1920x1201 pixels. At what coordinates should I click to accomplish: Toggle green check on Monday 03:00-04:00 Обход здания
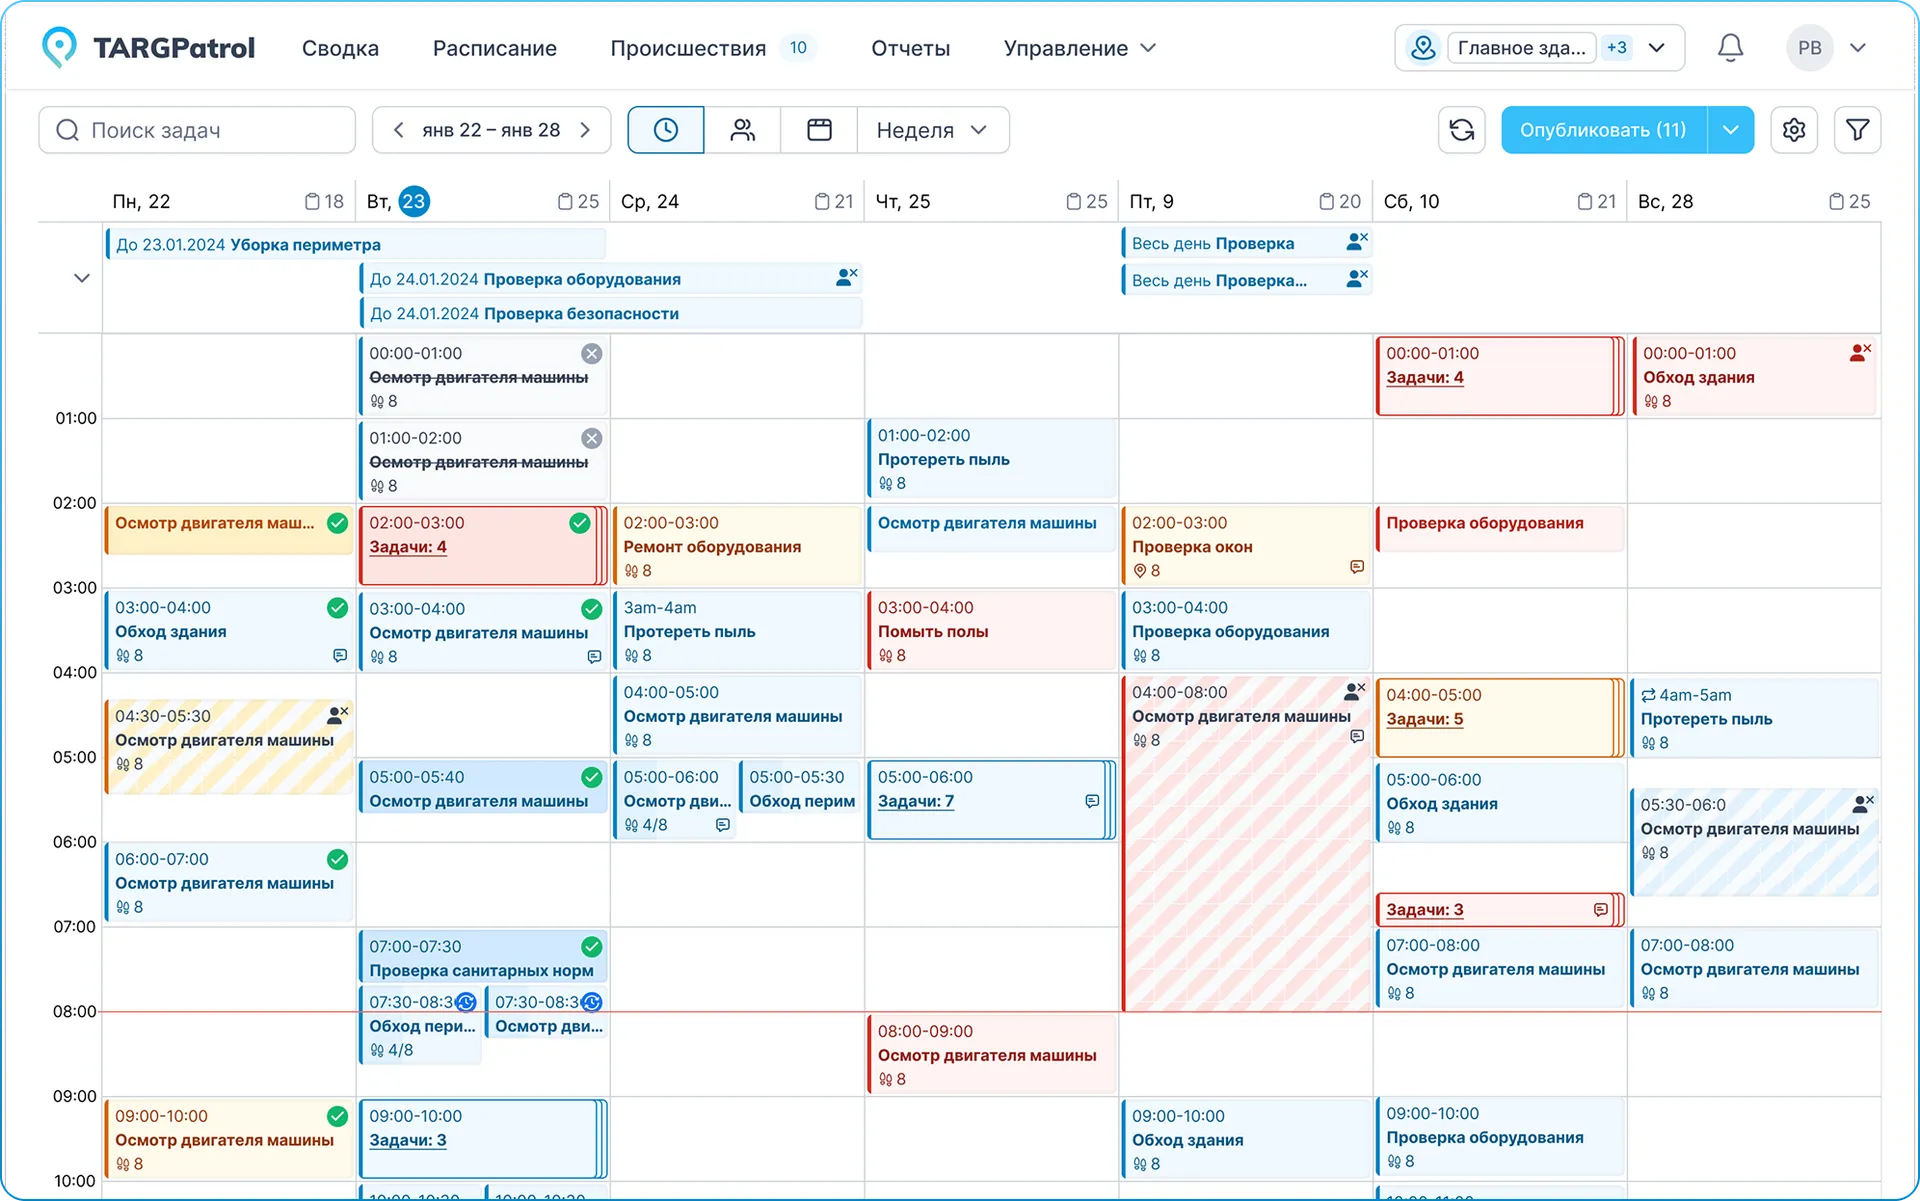pyautogui.click(x=338, y=608)
